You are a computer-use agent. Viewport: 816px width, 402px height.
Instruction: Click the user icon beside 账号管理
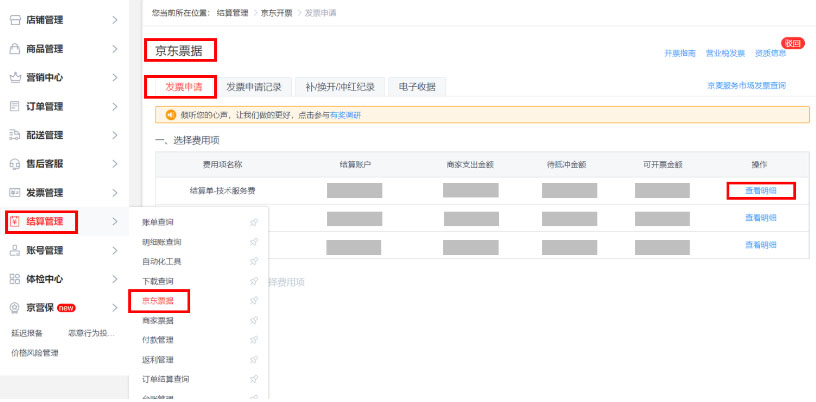point(15,250)
